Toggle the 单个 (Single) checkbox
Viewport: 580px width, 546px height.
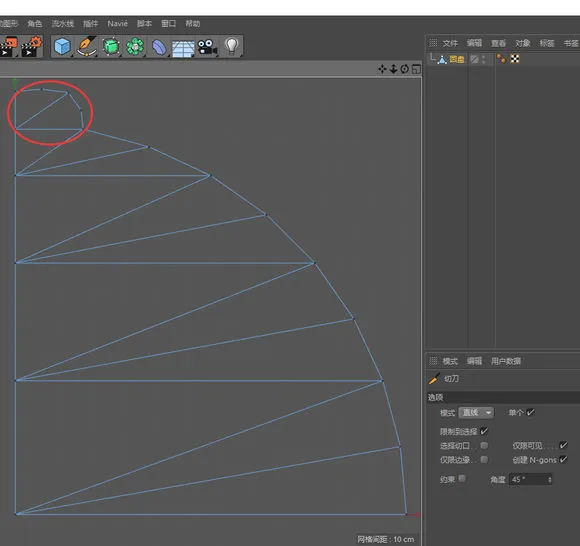(530, 412)
